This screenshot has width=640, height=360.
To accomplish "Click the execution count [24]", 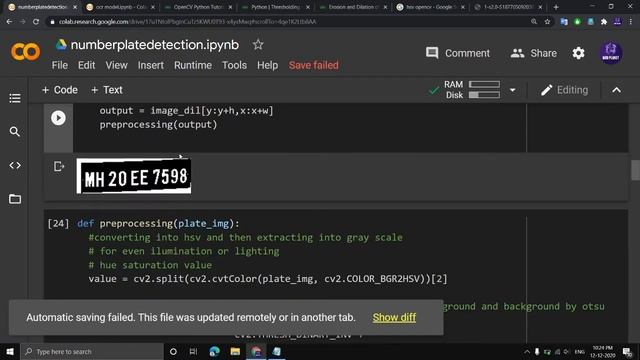I will (x=58, y=223).
